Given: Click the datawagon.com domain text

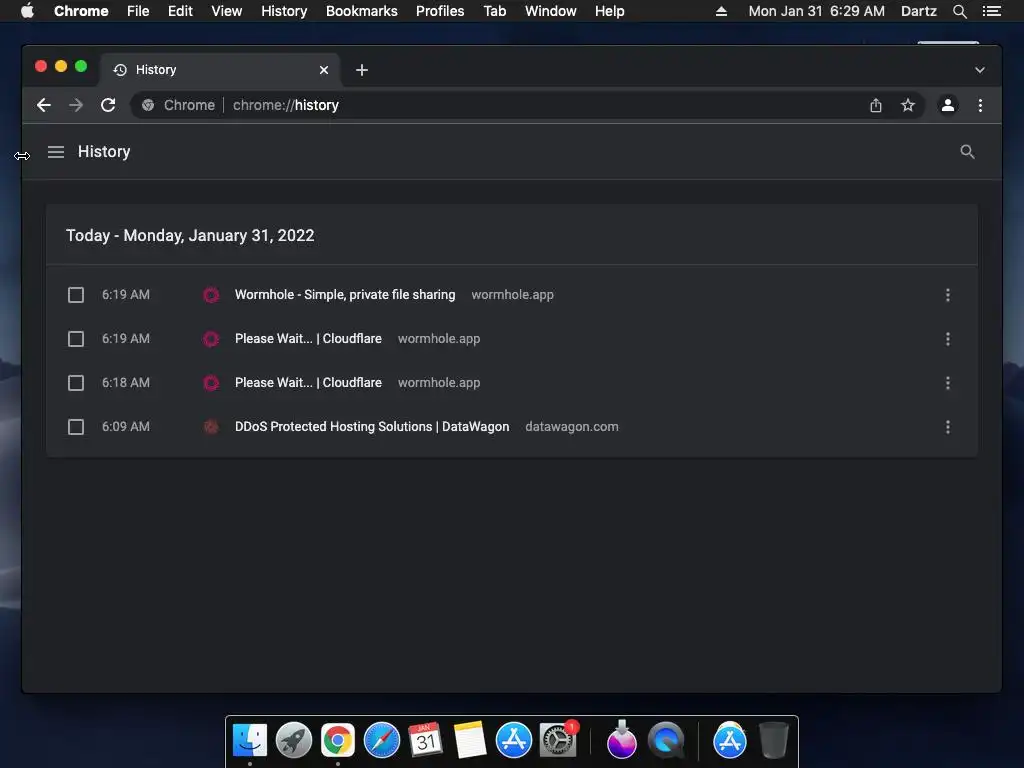Looking at the screenshot, I should pos(571,426).
